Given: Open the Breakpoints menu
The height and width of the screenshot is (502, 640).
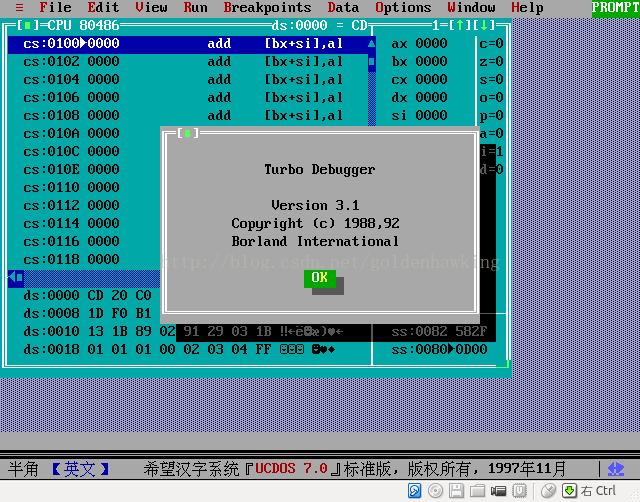Looking at the screenshot, I should (267, 8).
